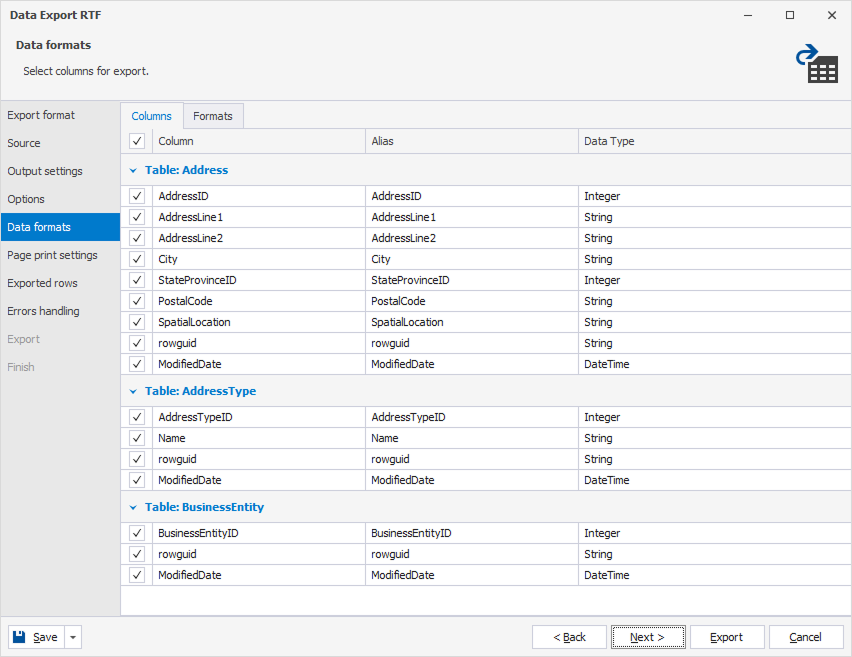Open the Save button dropdown arrow
The image size is (852, 657).
(x=73, y=637)
